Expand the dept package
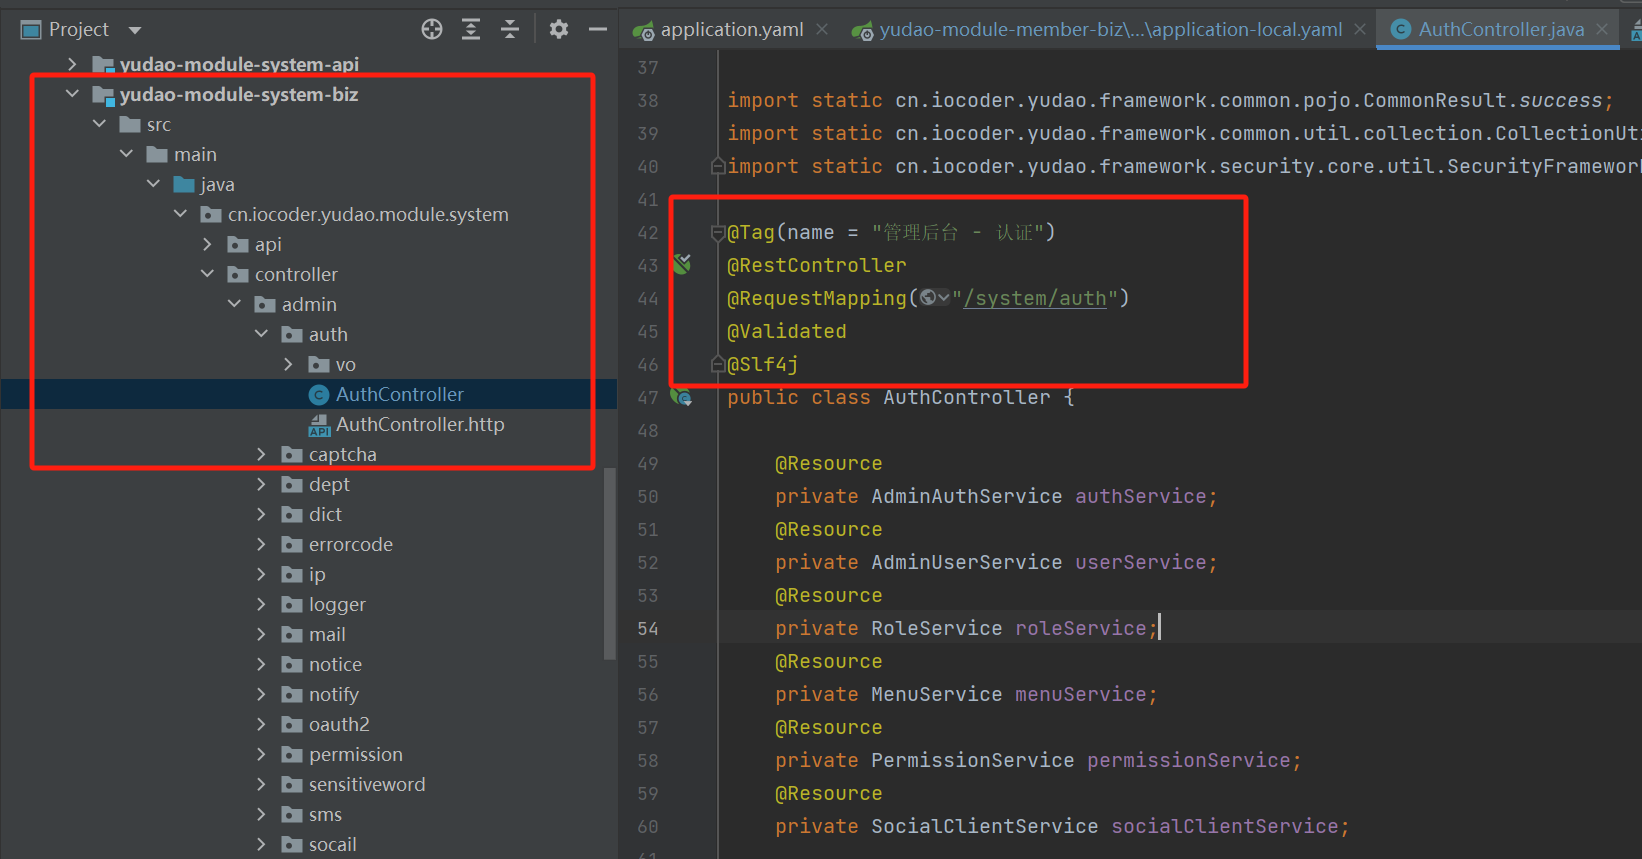The image size is (1642, 859). (261, 484)
